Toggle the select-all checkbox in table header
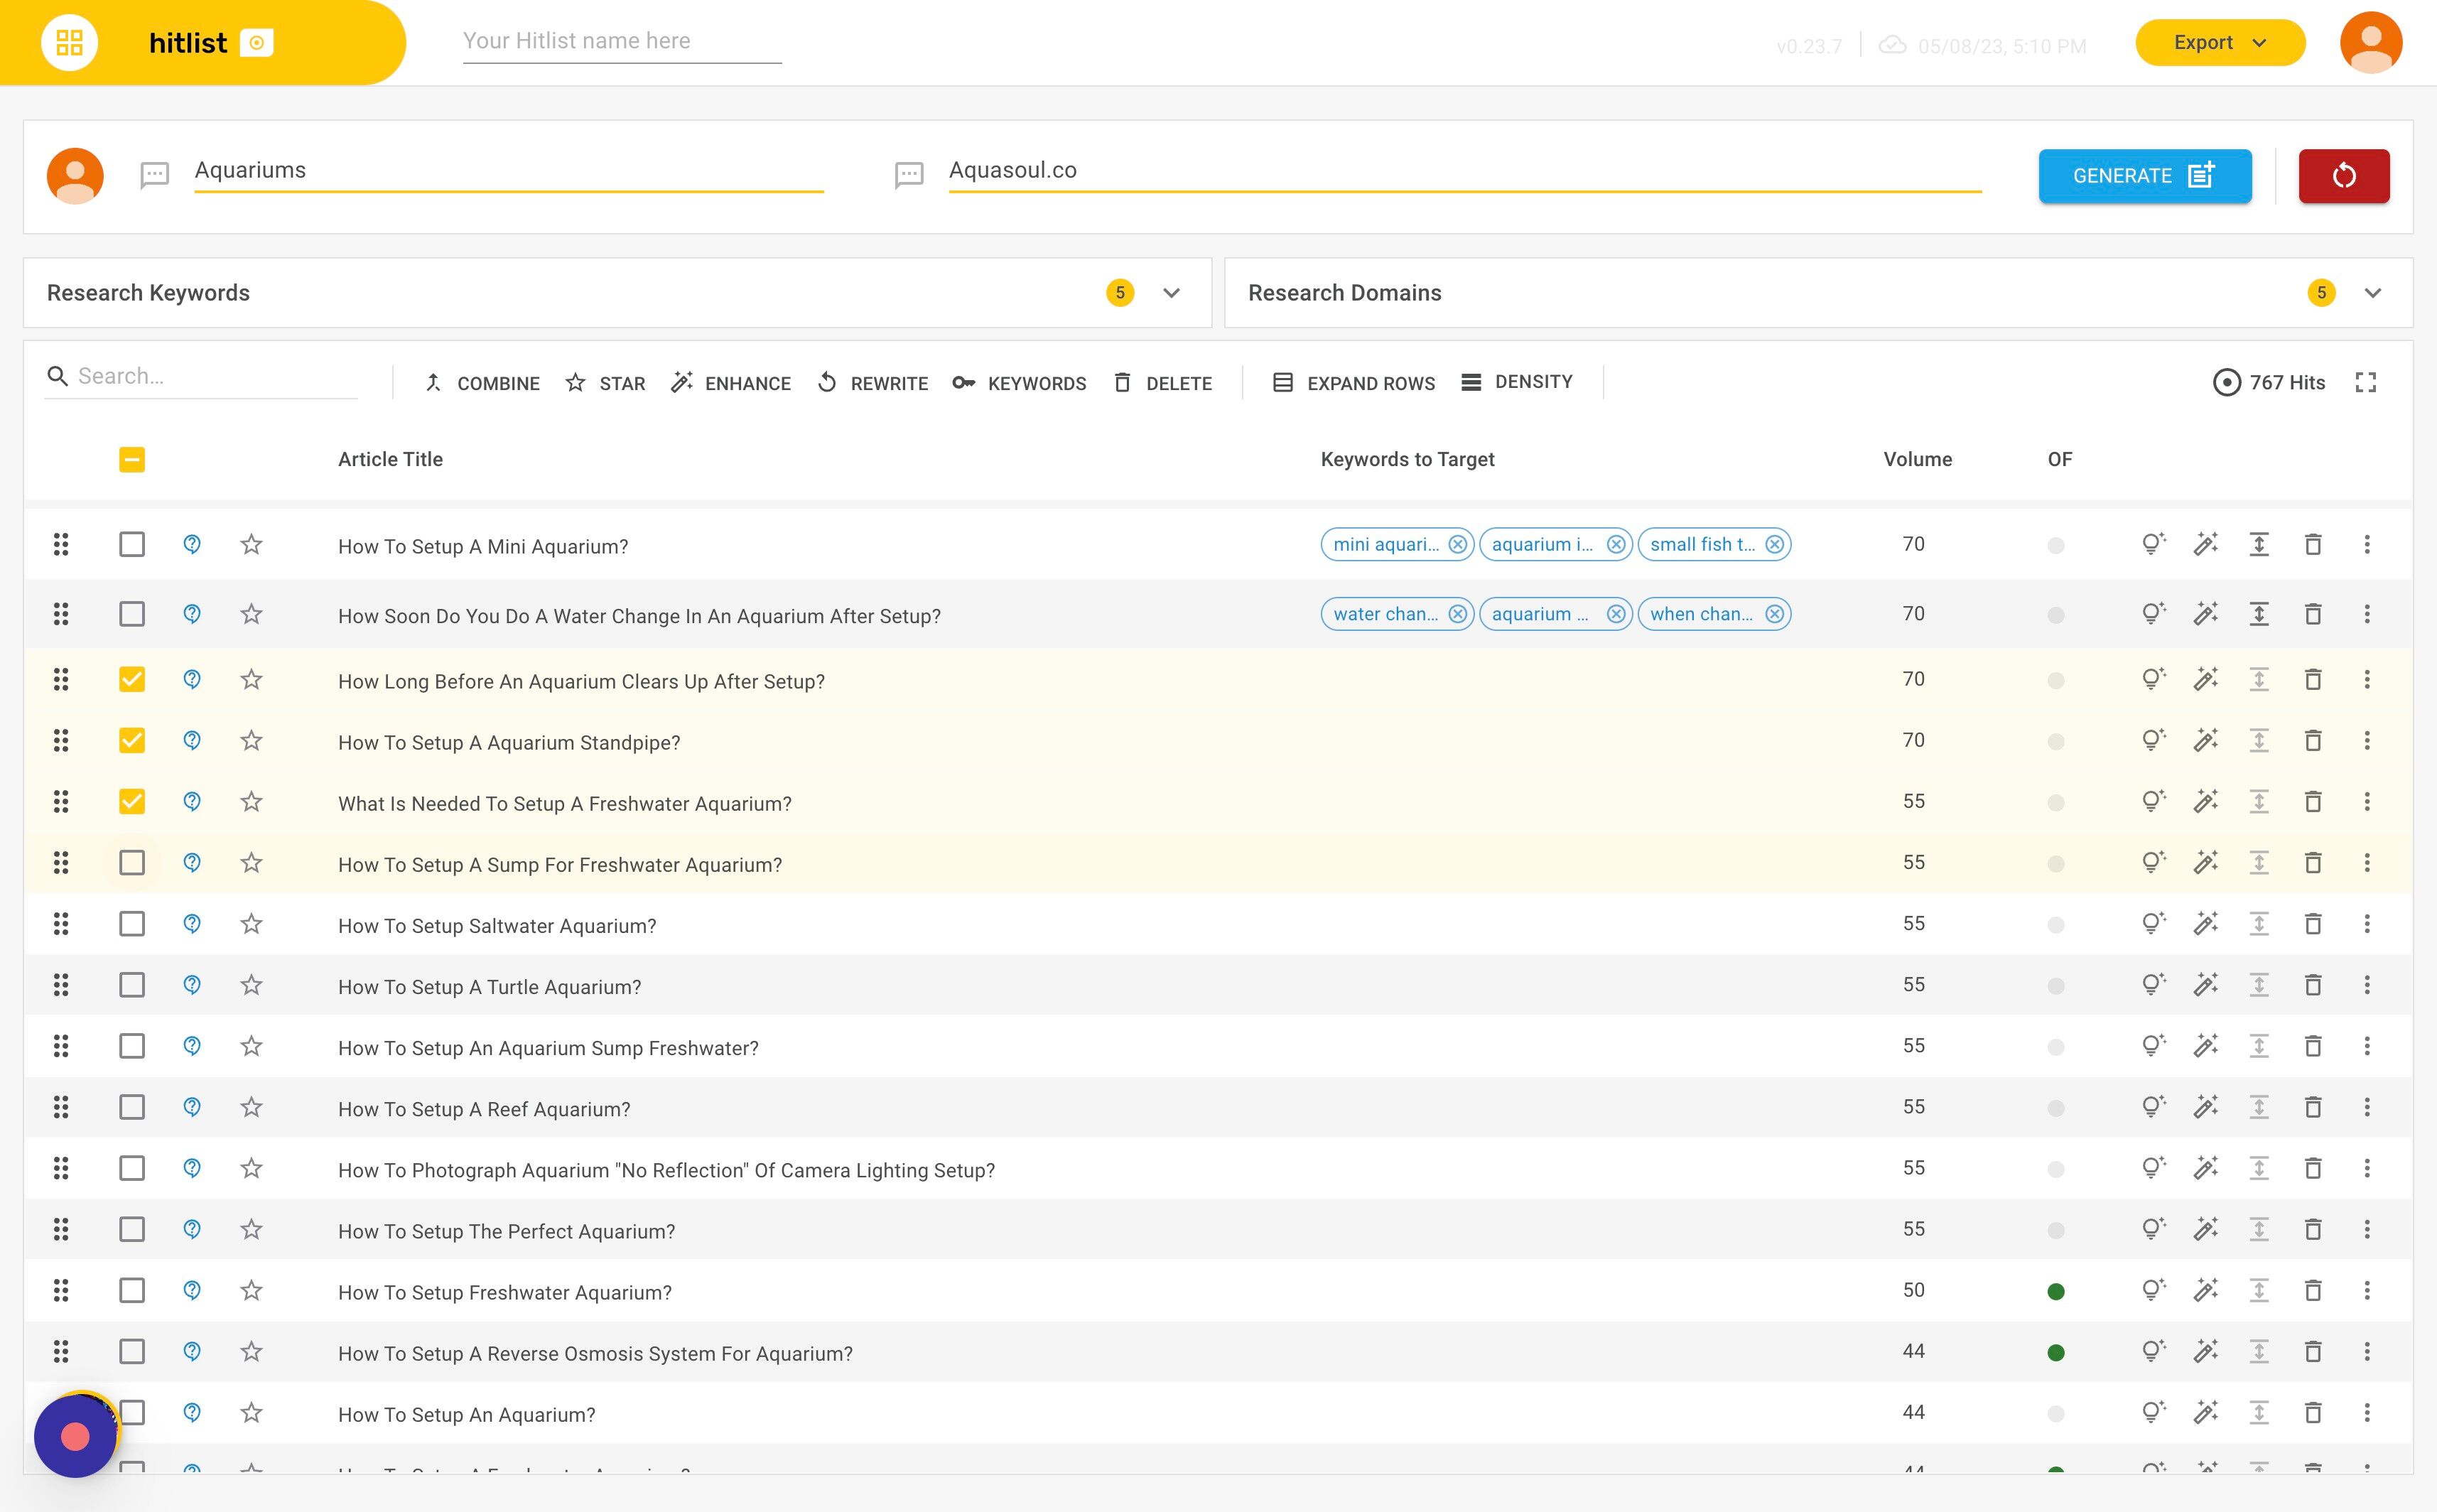 tap(131, 459)
